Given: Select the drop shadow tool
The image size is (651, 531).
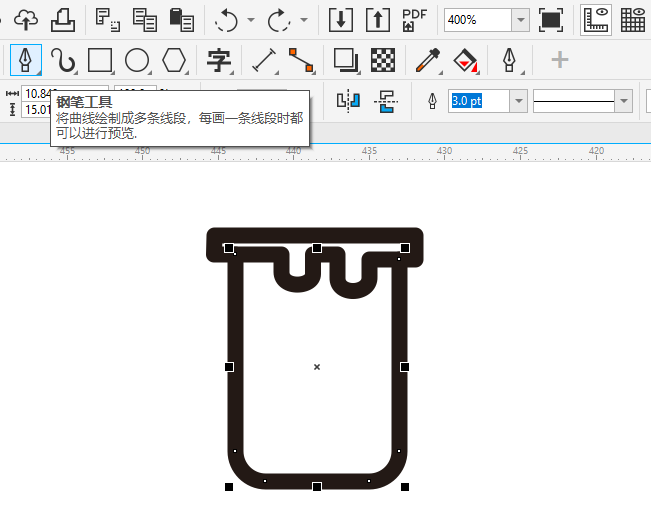Looking at the screenshot, I should [x=346, y=60].
